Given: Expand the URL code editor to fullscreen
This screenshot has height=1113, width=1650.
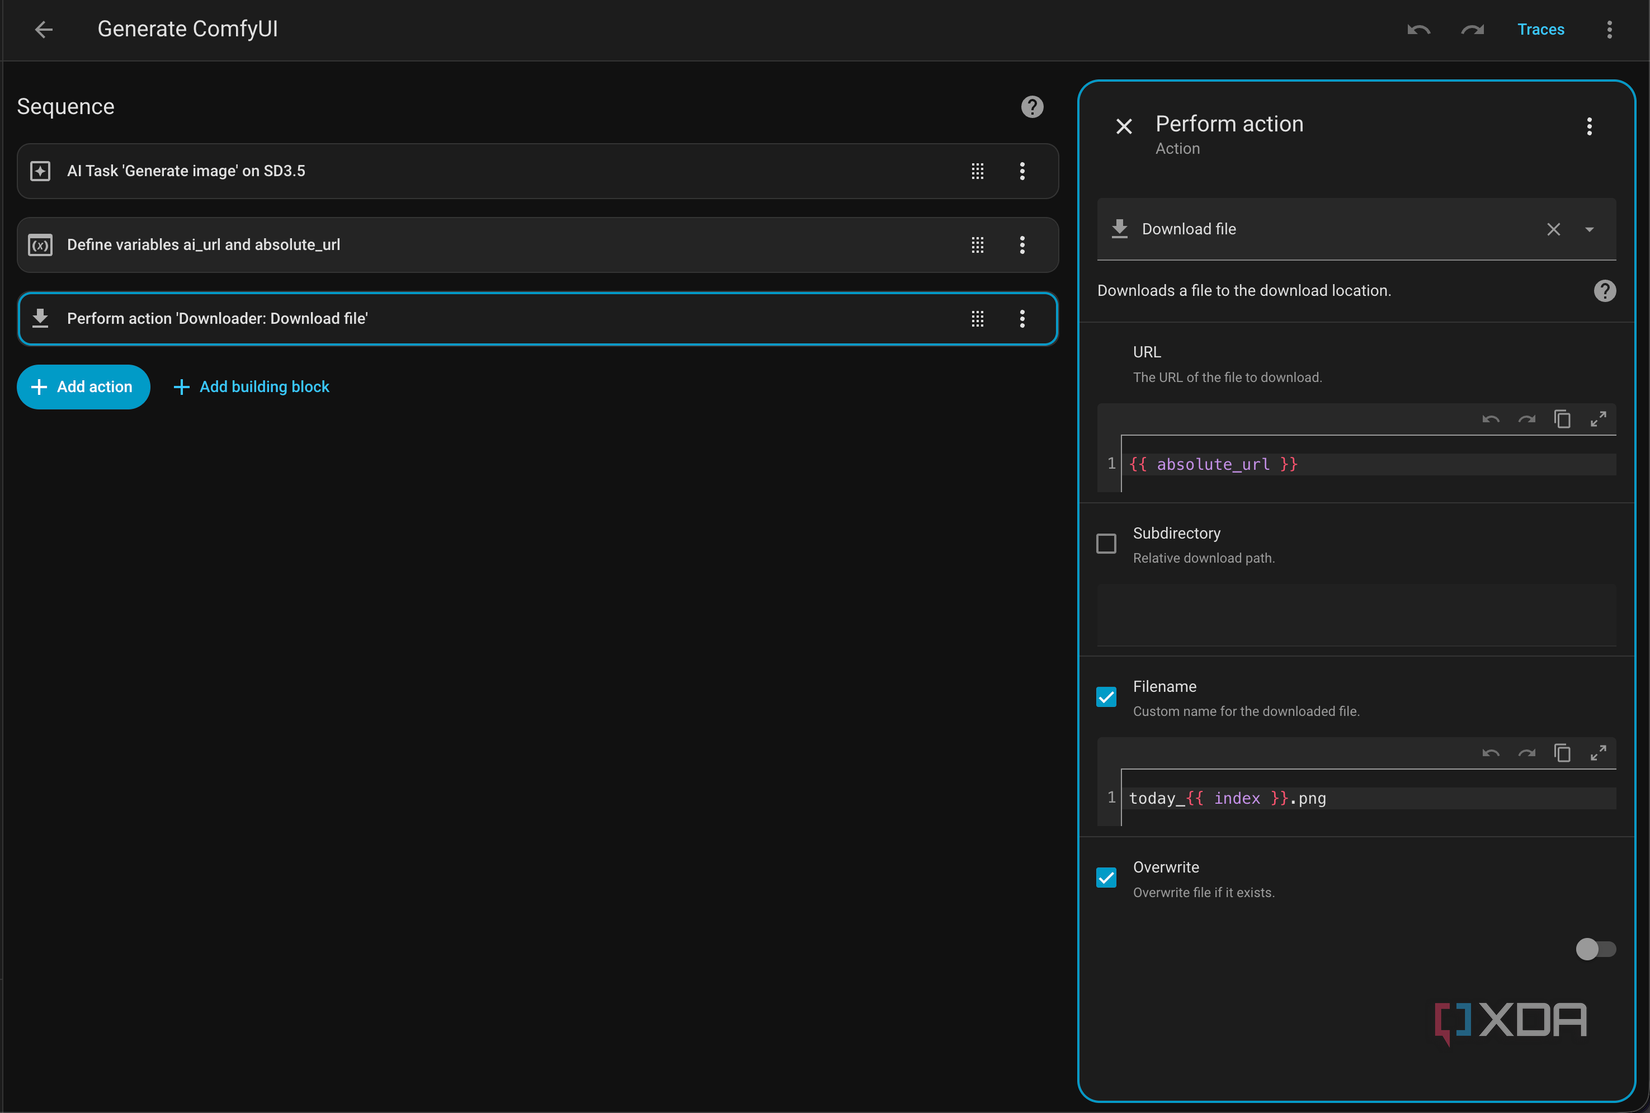Looking at the screenshot, I should (1598, 419).
